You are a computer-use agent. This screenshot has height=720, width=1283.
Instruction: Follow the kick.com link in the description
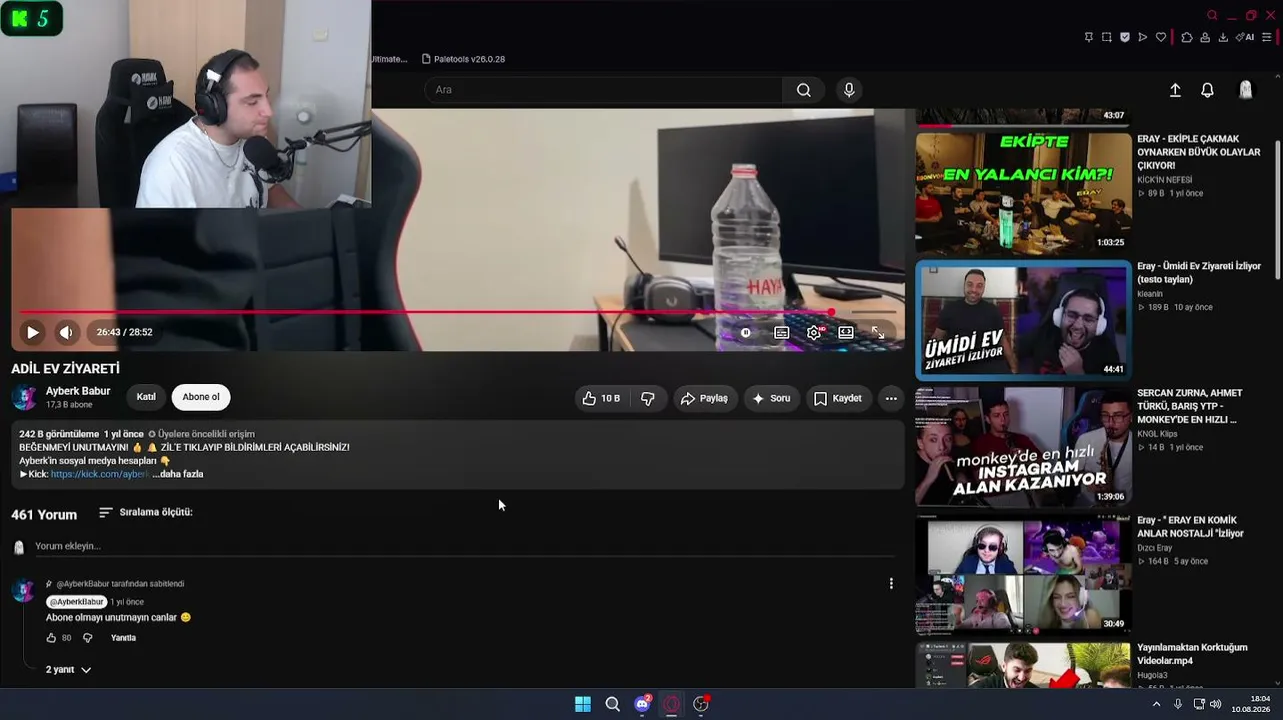tap(99, 474)
